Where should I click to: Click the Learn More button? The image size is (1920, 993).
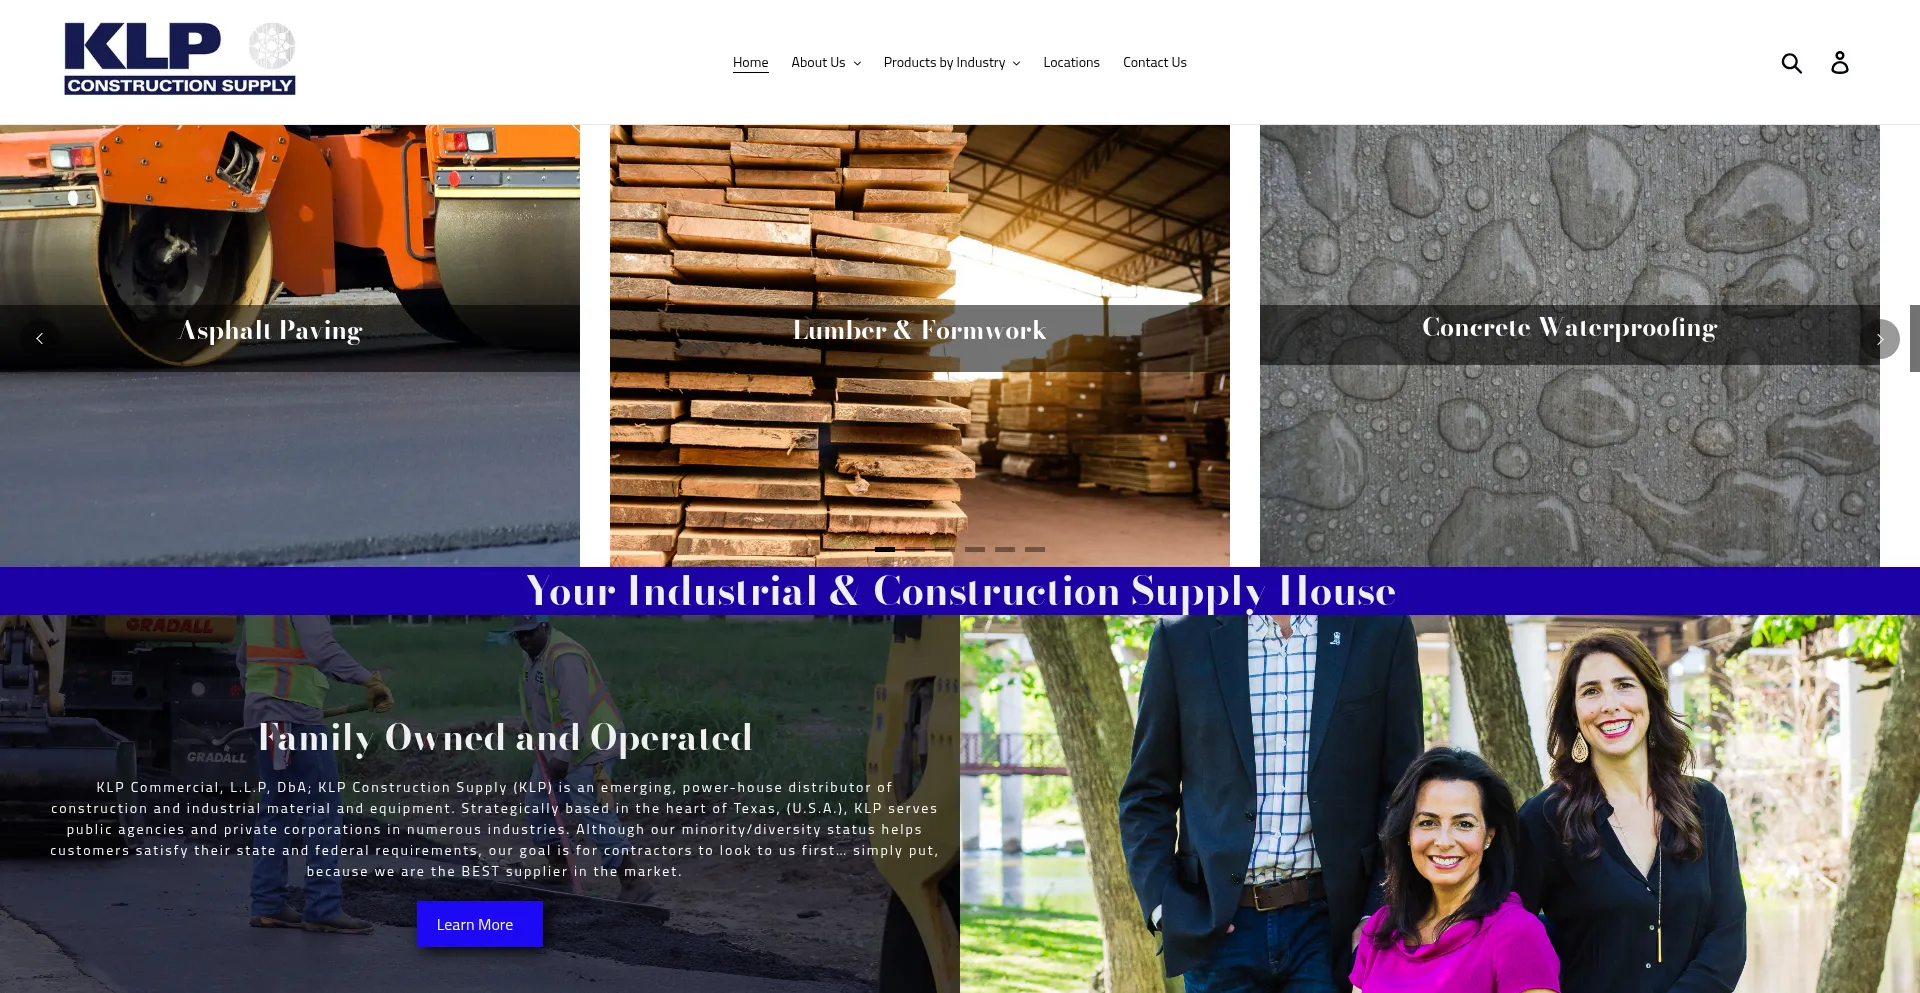(x=479, y=924)
